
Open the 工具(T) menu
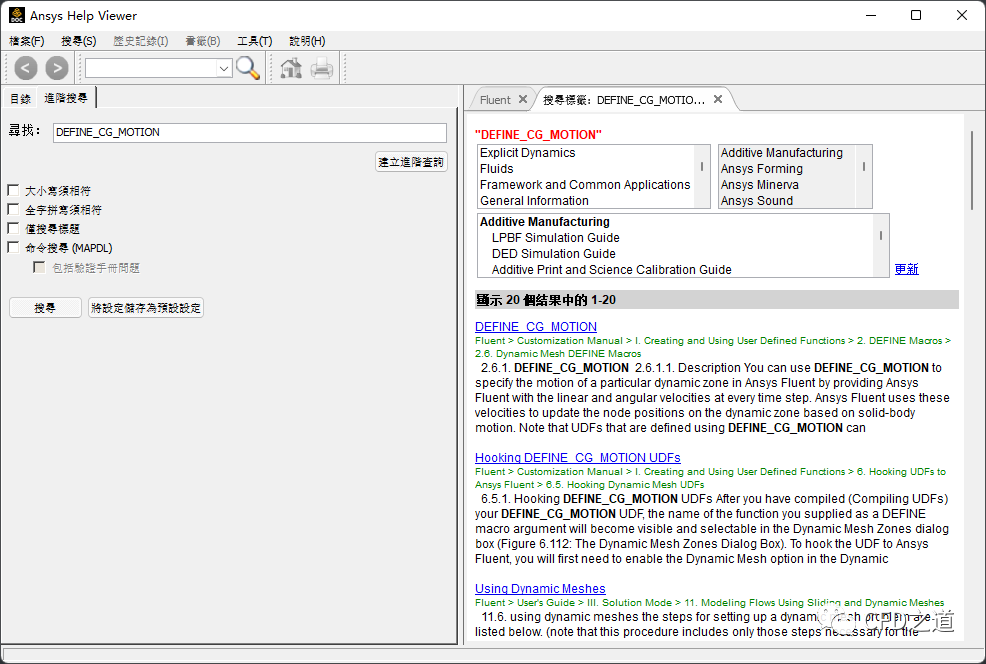click(x=254, y=41)
